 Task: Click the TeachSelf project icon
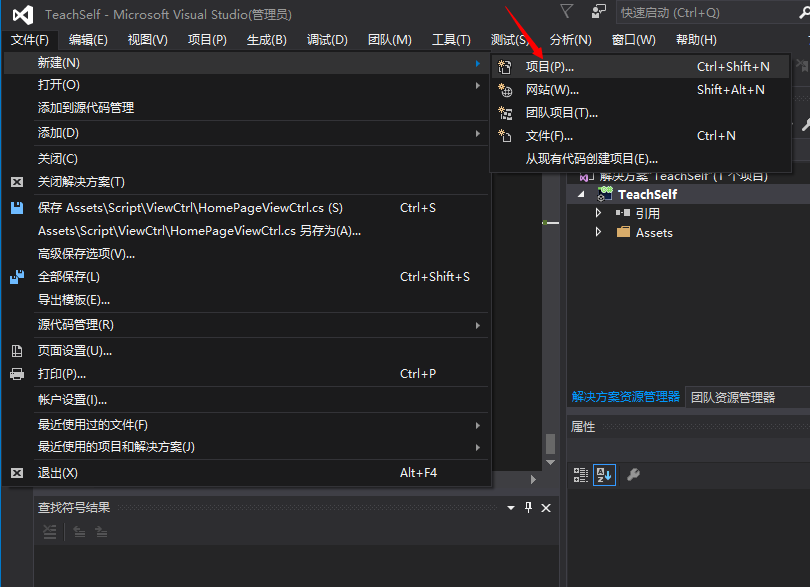coord(605,194)
